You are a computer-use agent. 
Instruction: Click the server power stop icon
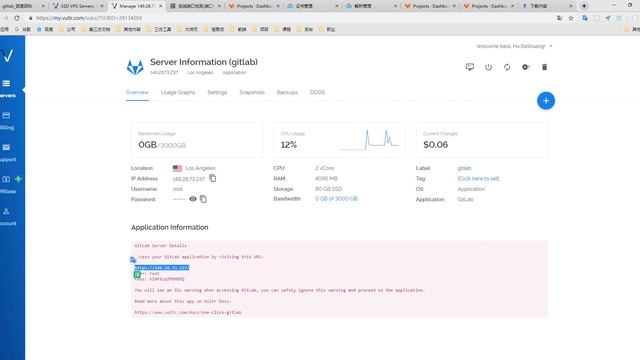488,67
